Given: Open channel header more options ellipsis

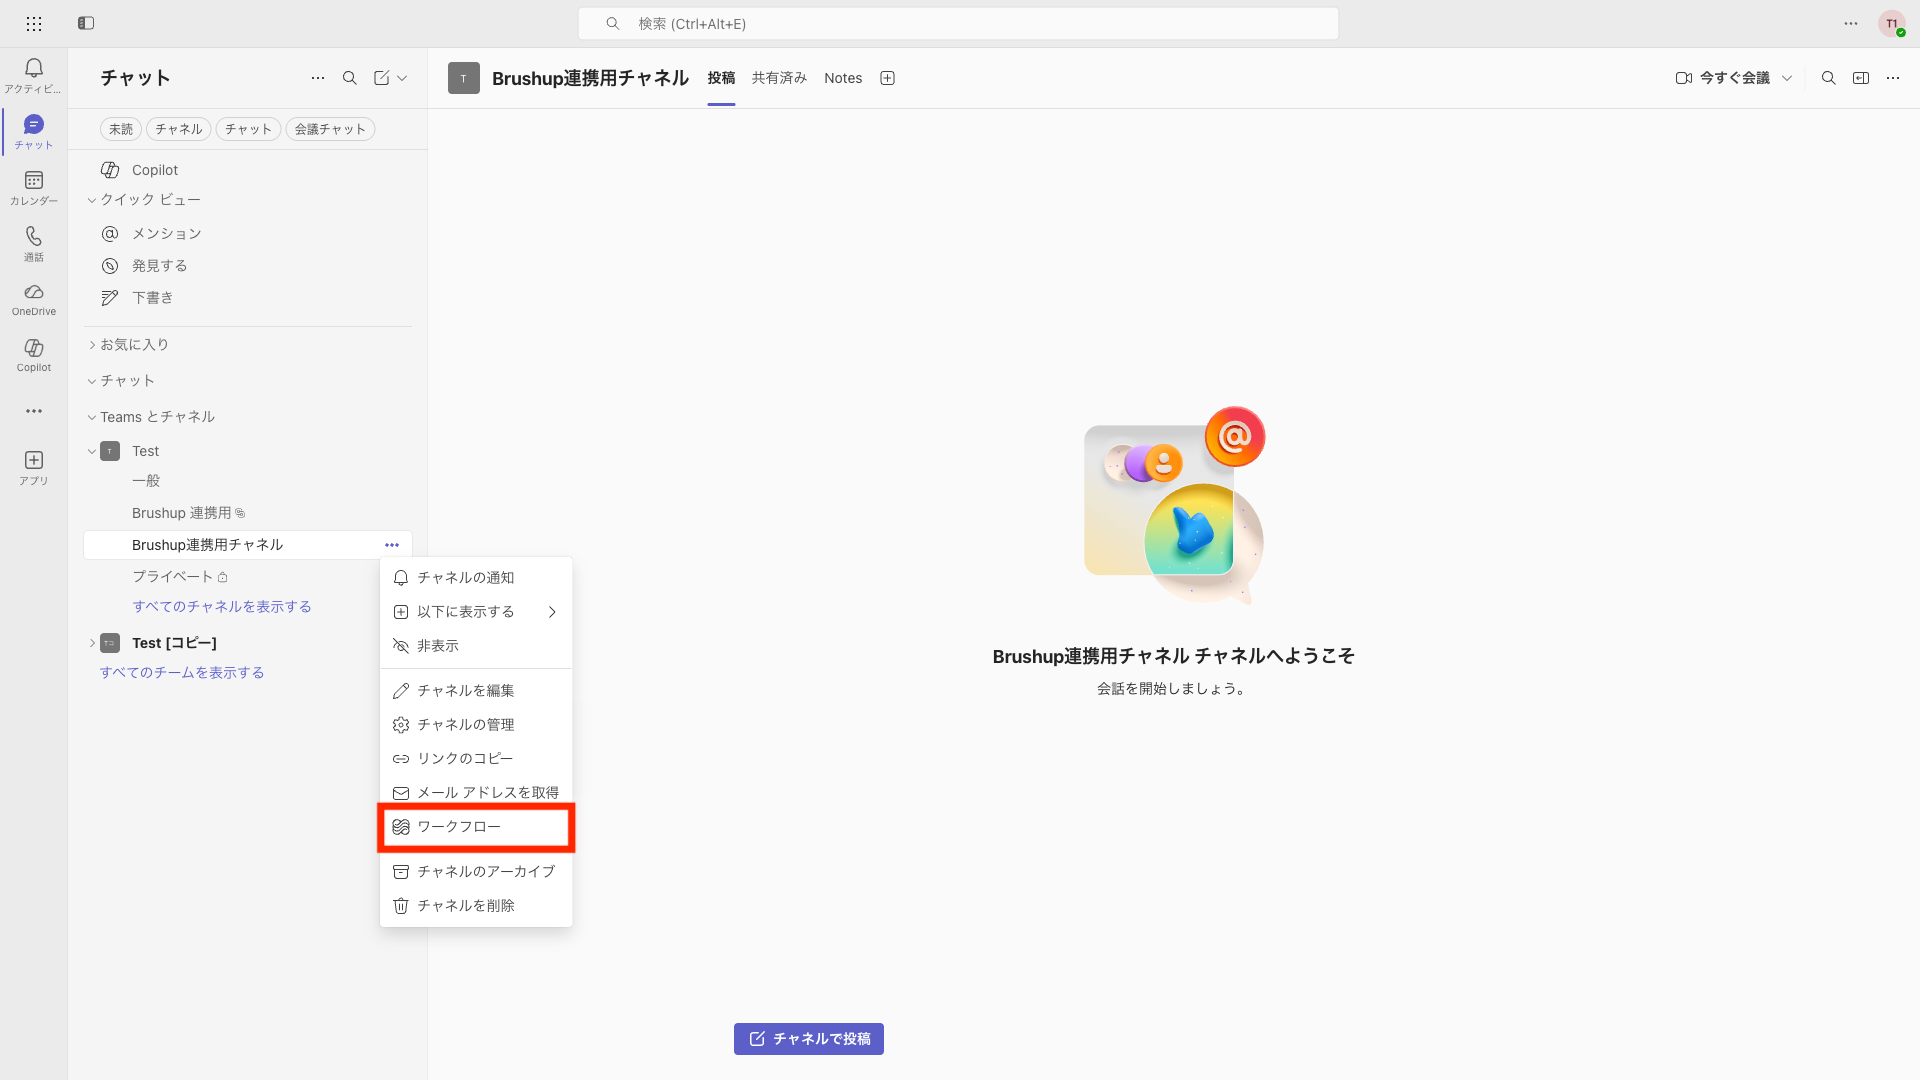Looking at the screenshot, I should click(x=1893, y=78).
